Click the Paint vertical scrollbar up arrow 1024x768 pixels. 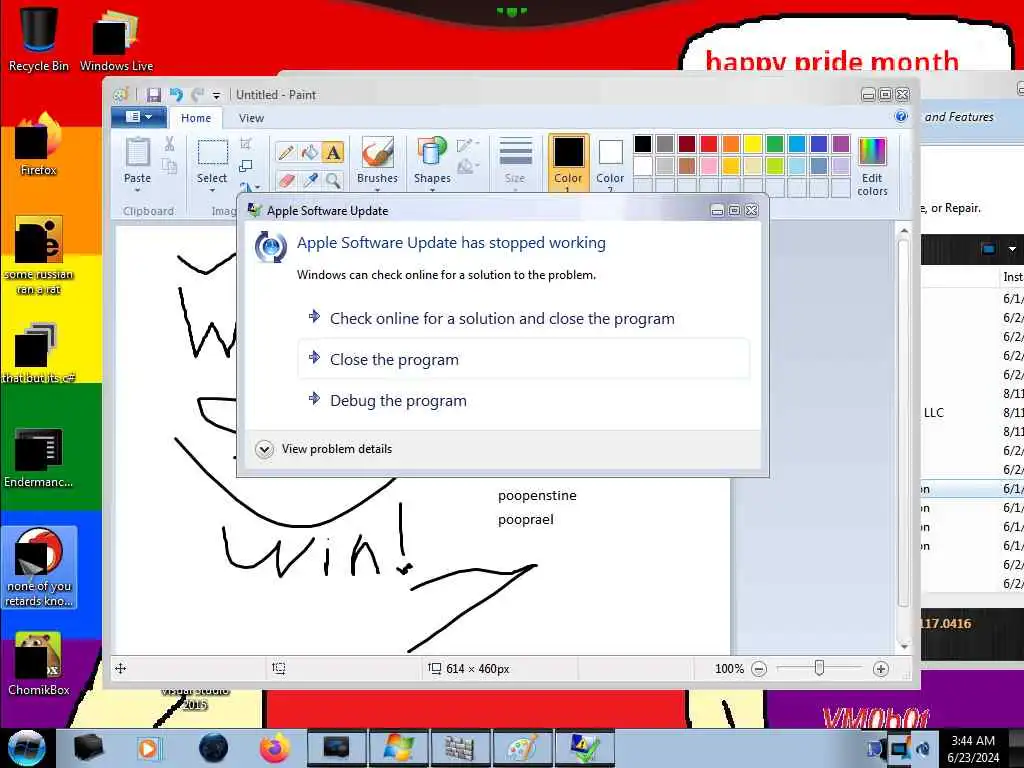coord(904,231)
